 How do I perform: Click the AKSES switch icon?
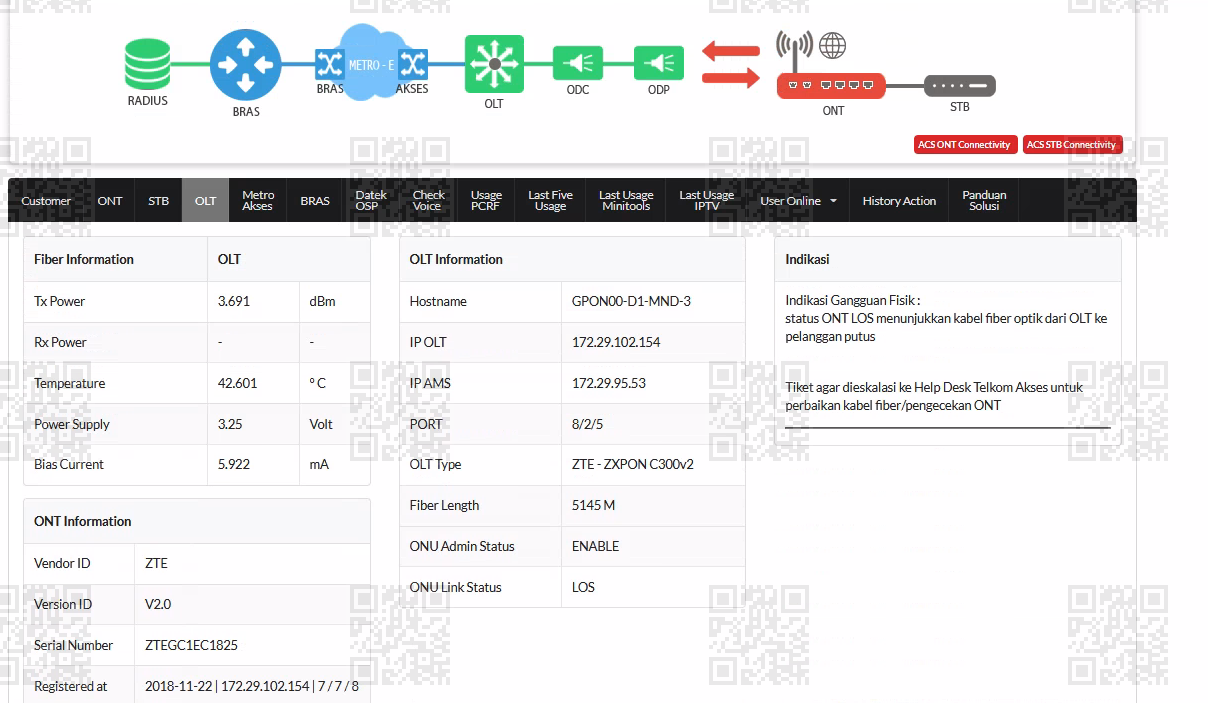click(x=413, y=65)
